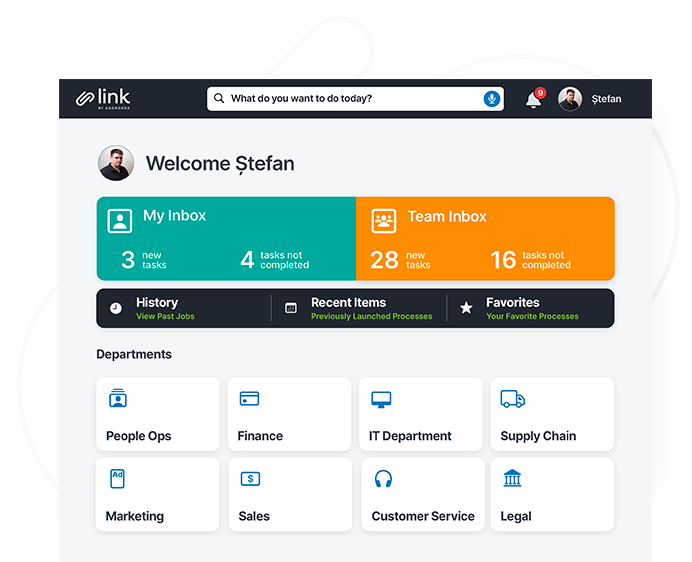The height and width of the screenshot is (562, 692).
Task: Open the My Inbox panel
Action: [x=226, y=238]
